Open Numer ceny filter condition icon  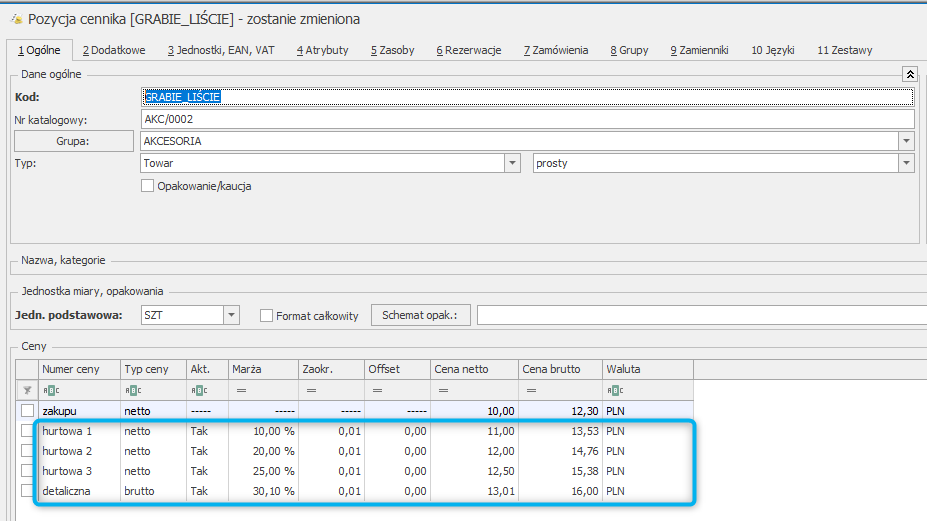tap(51, 390)
